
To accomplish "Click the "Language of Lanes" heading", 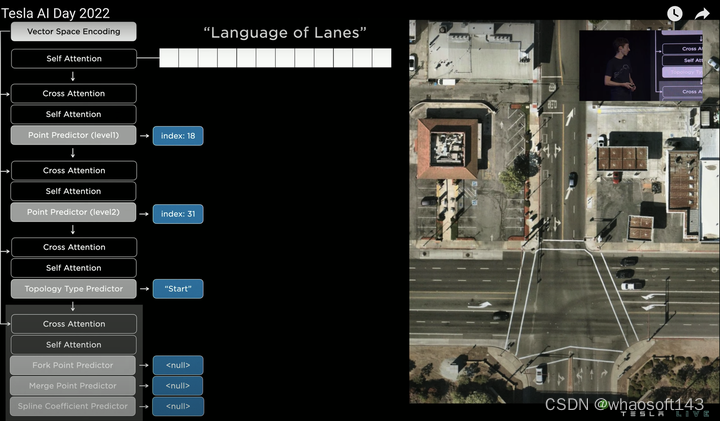I will pyautogui.click(x=285, y=33).
